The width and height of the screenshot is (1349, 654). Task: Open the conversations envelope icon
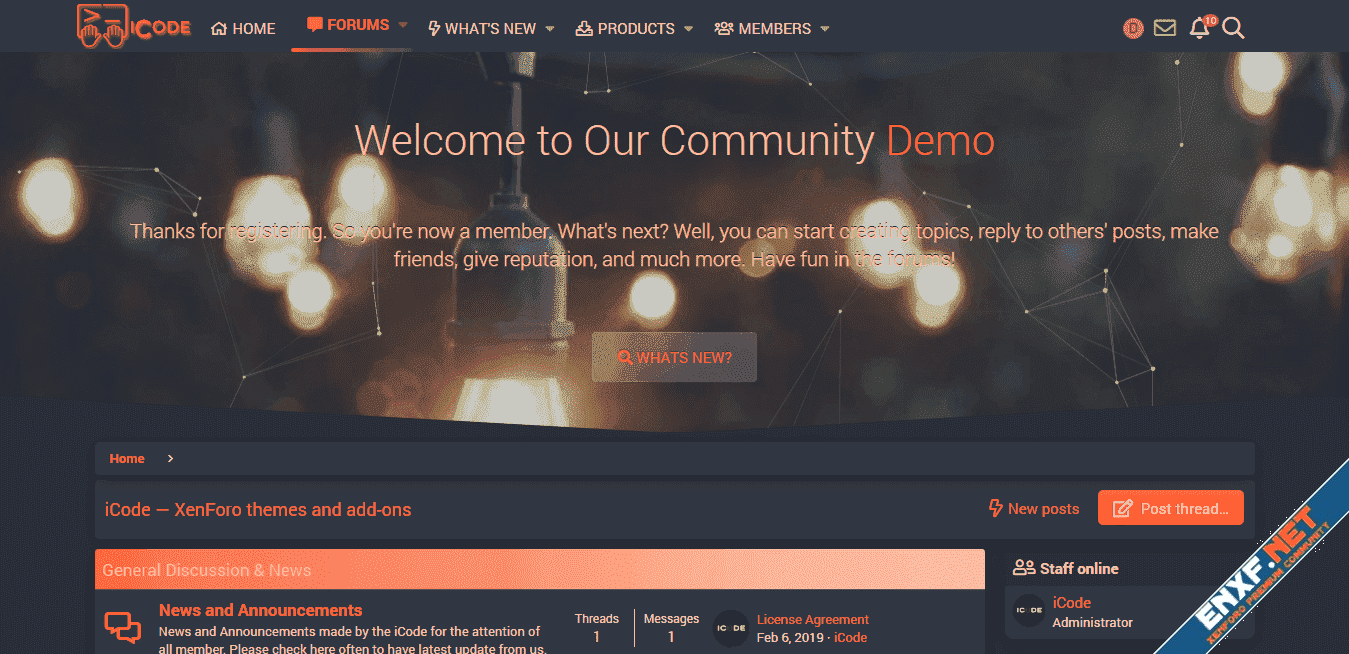[x=1165, y=28]
